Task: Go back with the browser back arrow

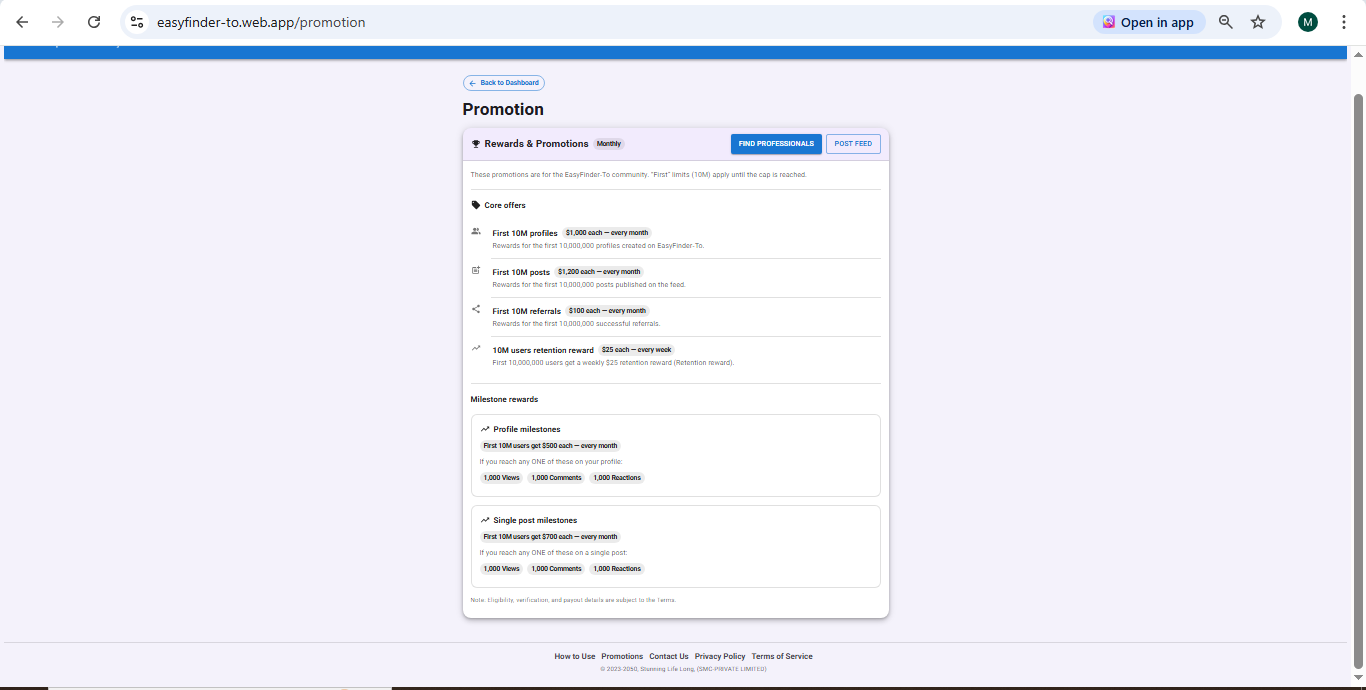Action: [x=22, y=22]
